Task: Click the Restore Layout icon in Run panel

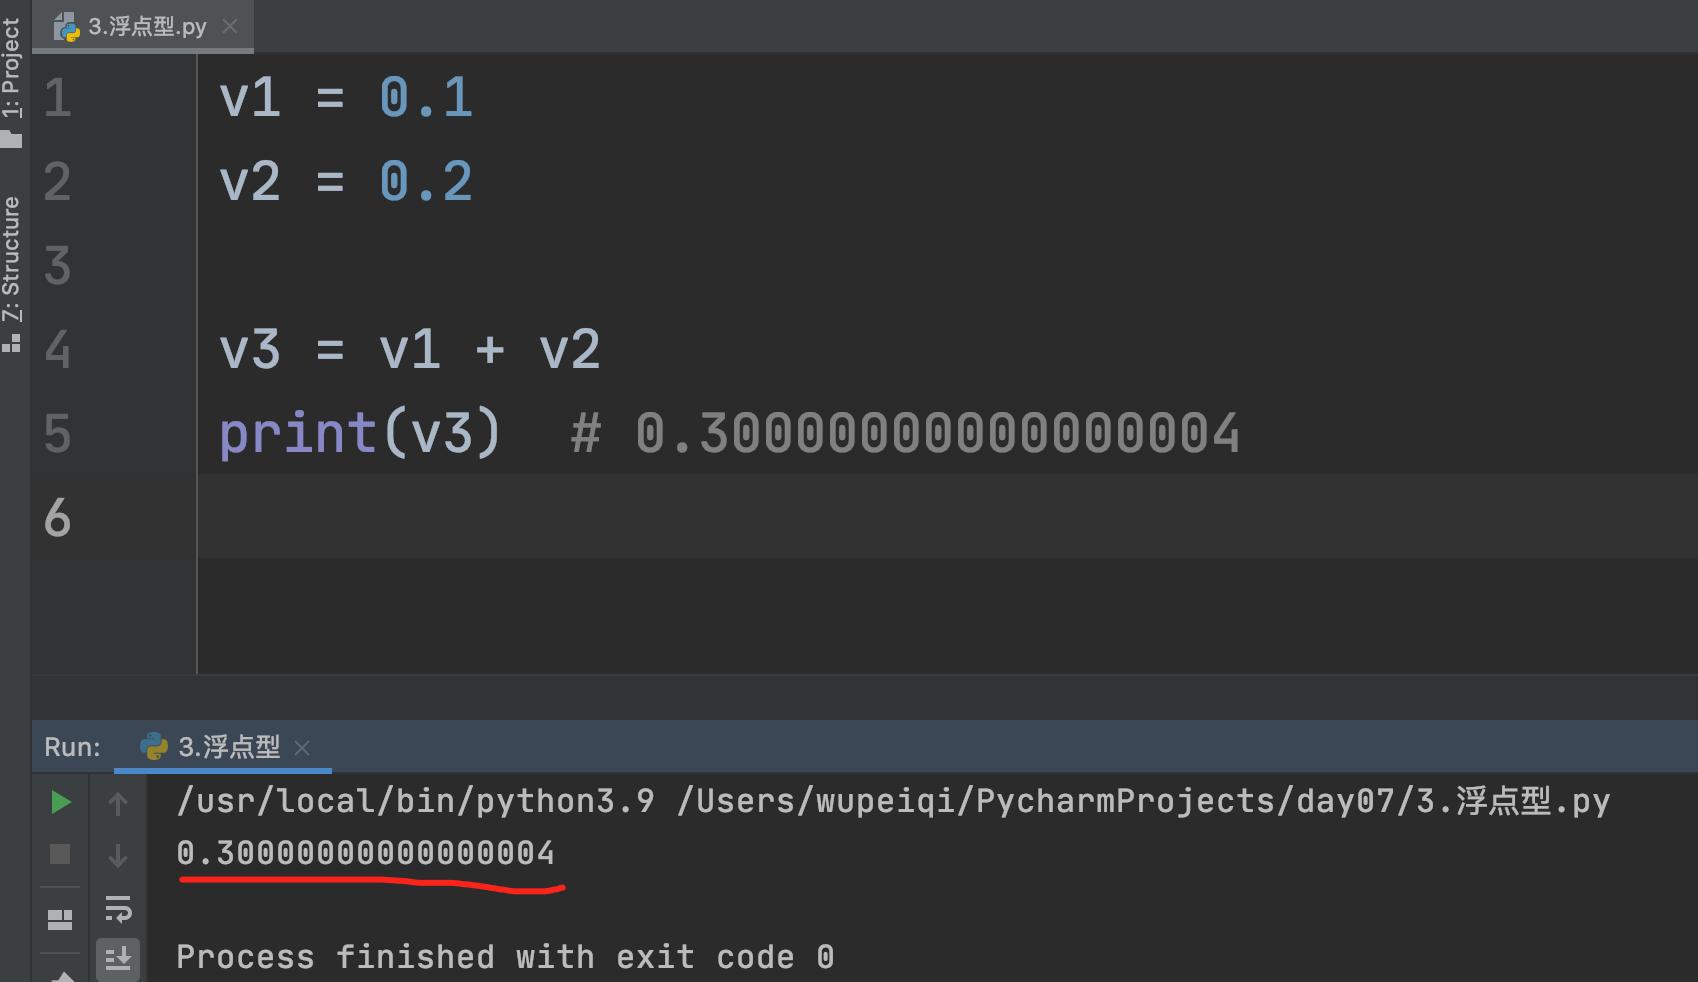Action: coord(60,919)
